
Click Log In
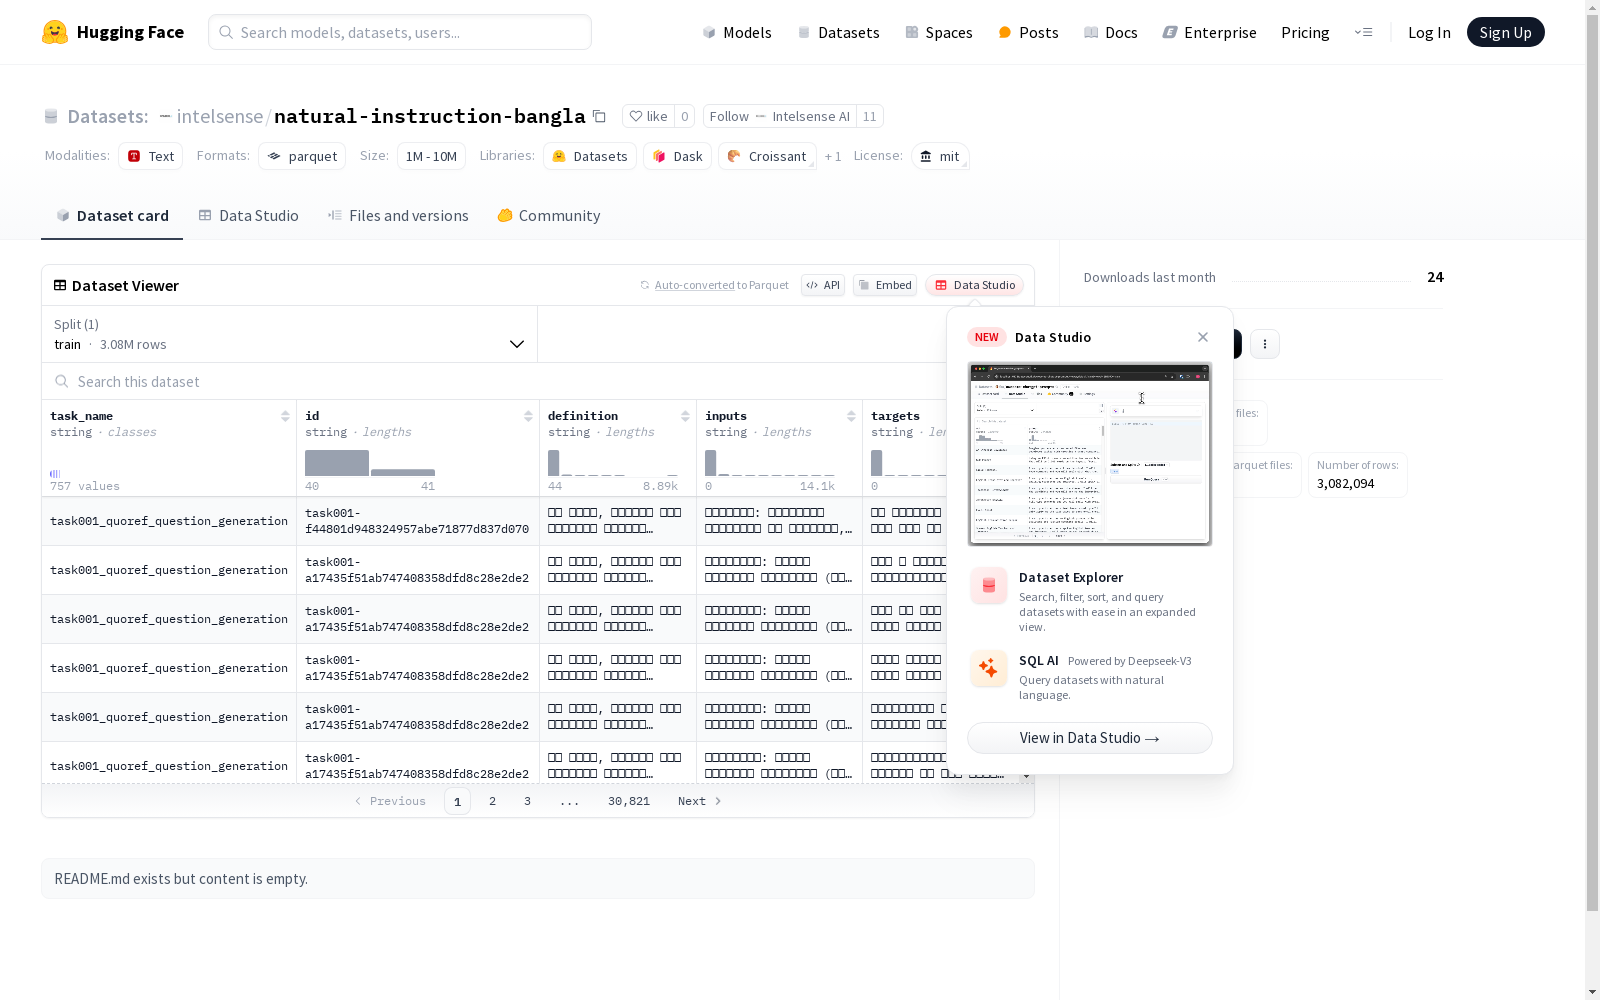[1429, 32]
